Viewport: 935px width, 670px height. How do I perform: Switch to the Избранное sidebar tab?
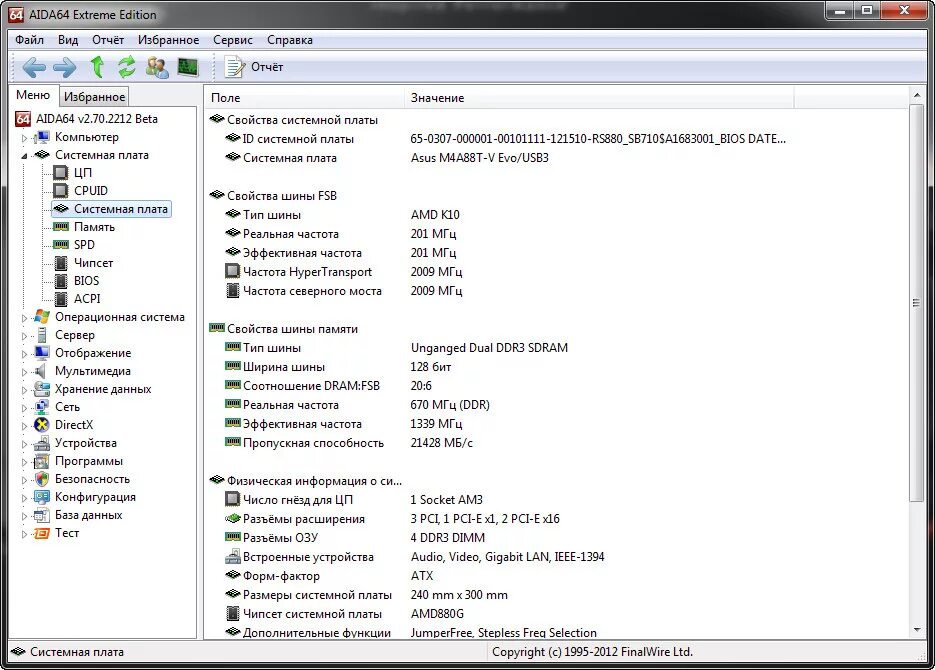94,97
